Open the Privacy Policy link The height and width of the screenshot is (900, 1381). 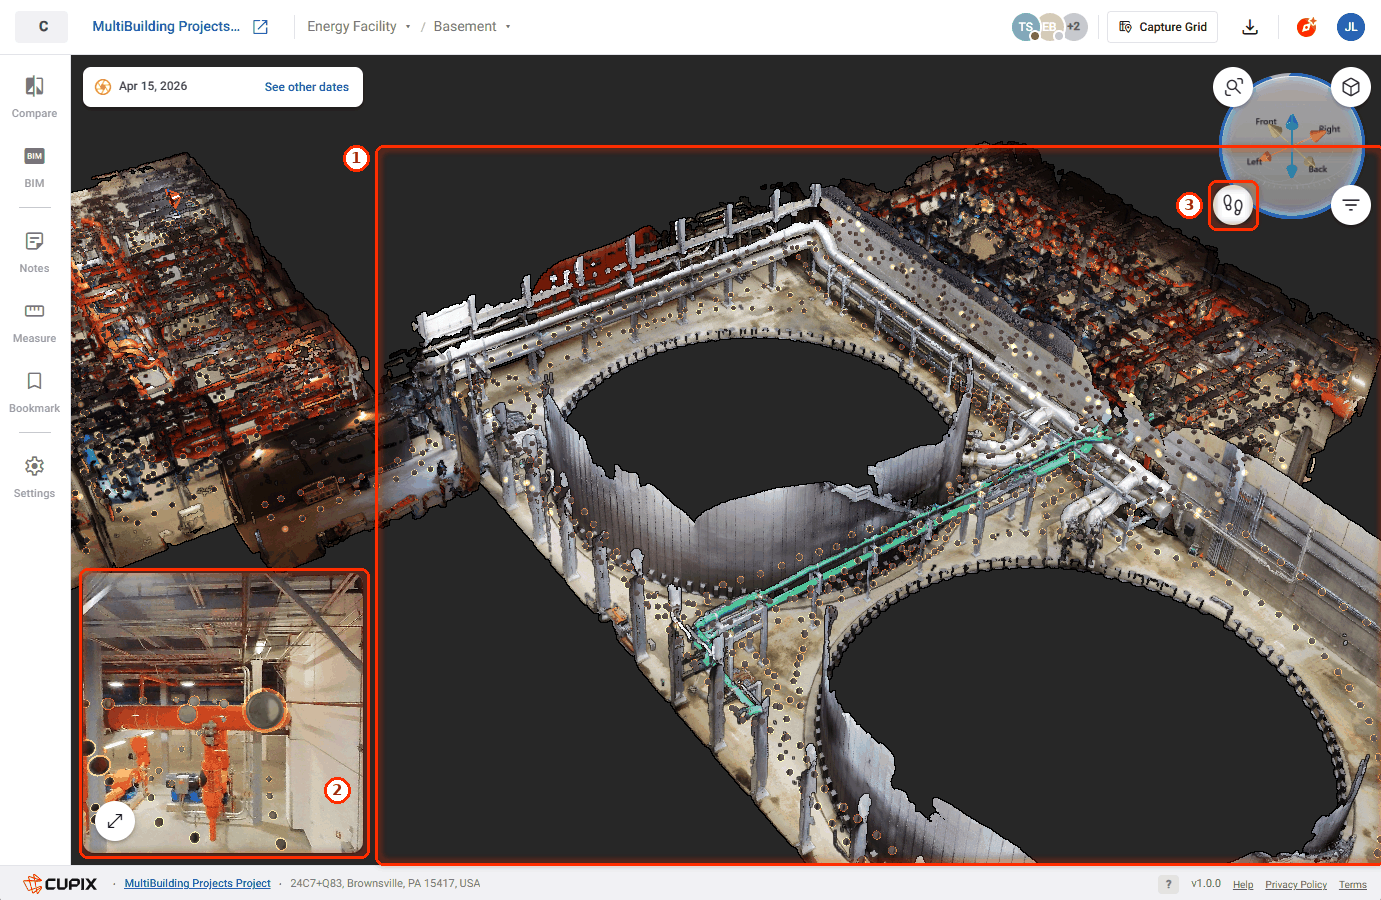coord(1296,885)
